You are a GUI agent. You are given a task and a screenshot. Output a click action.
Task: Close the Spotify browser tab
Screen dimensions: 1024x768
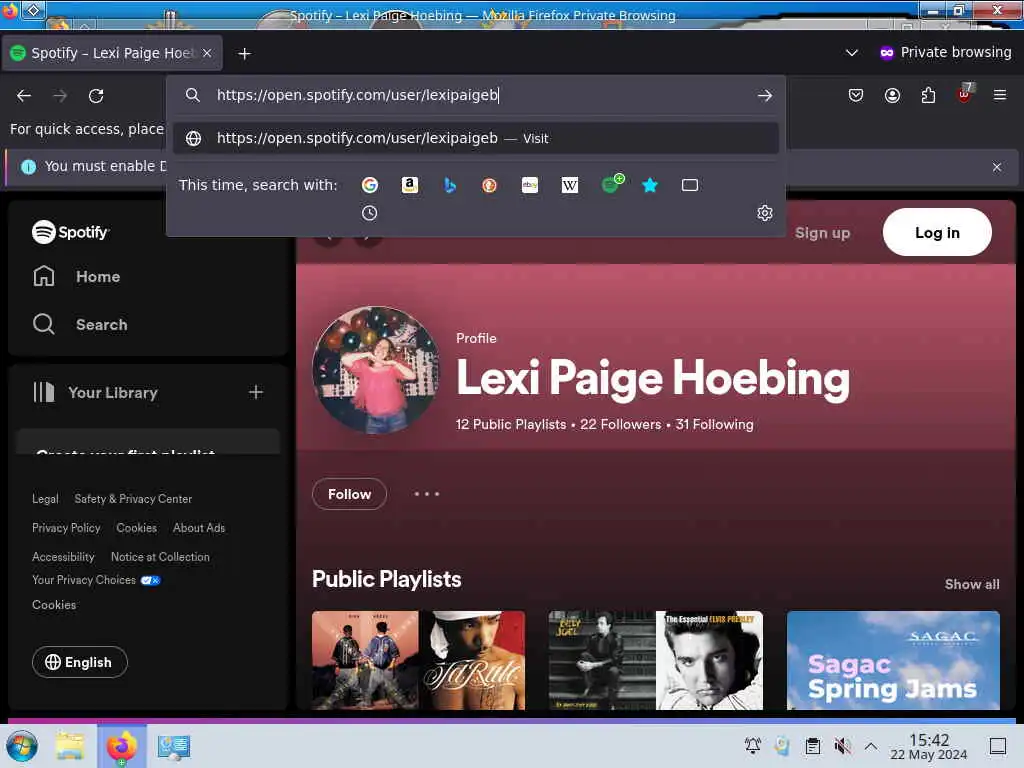click(x=207, y=53)
